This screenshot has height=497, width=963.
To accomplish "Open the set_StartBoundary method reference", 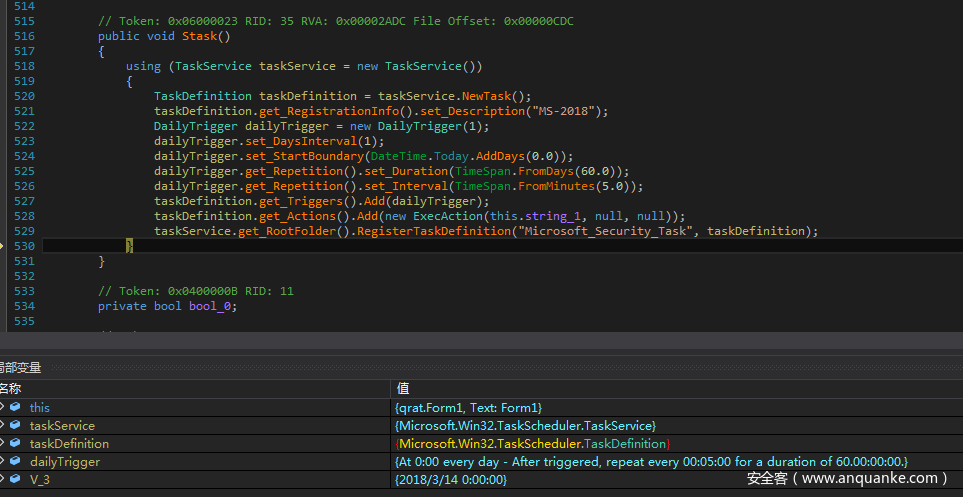I will [308, 156].
